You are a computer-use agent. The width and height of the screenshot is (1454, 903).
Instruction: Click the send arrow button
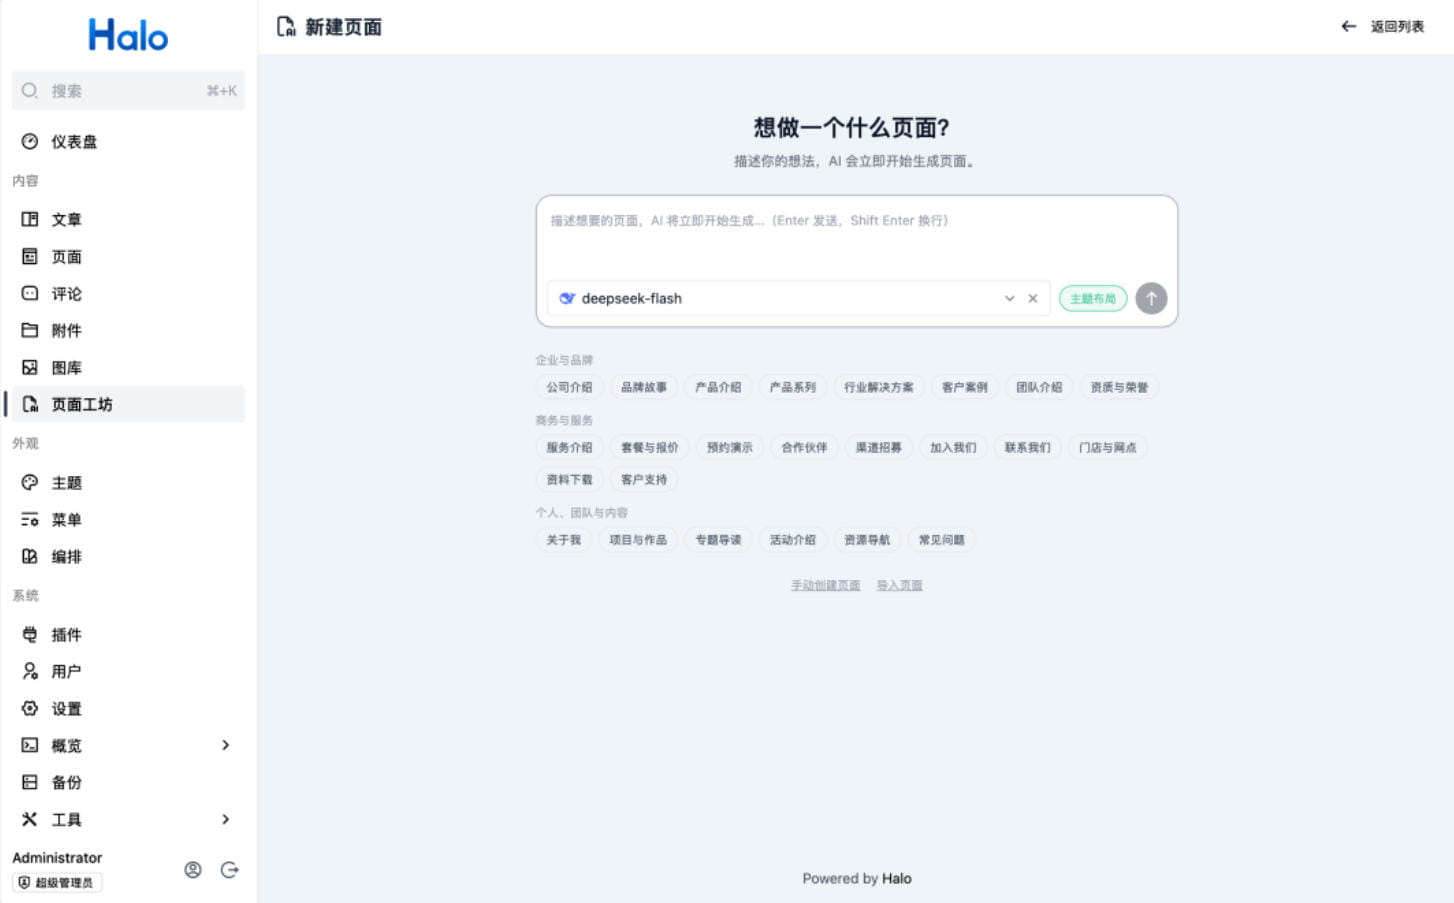[1151, 298]
